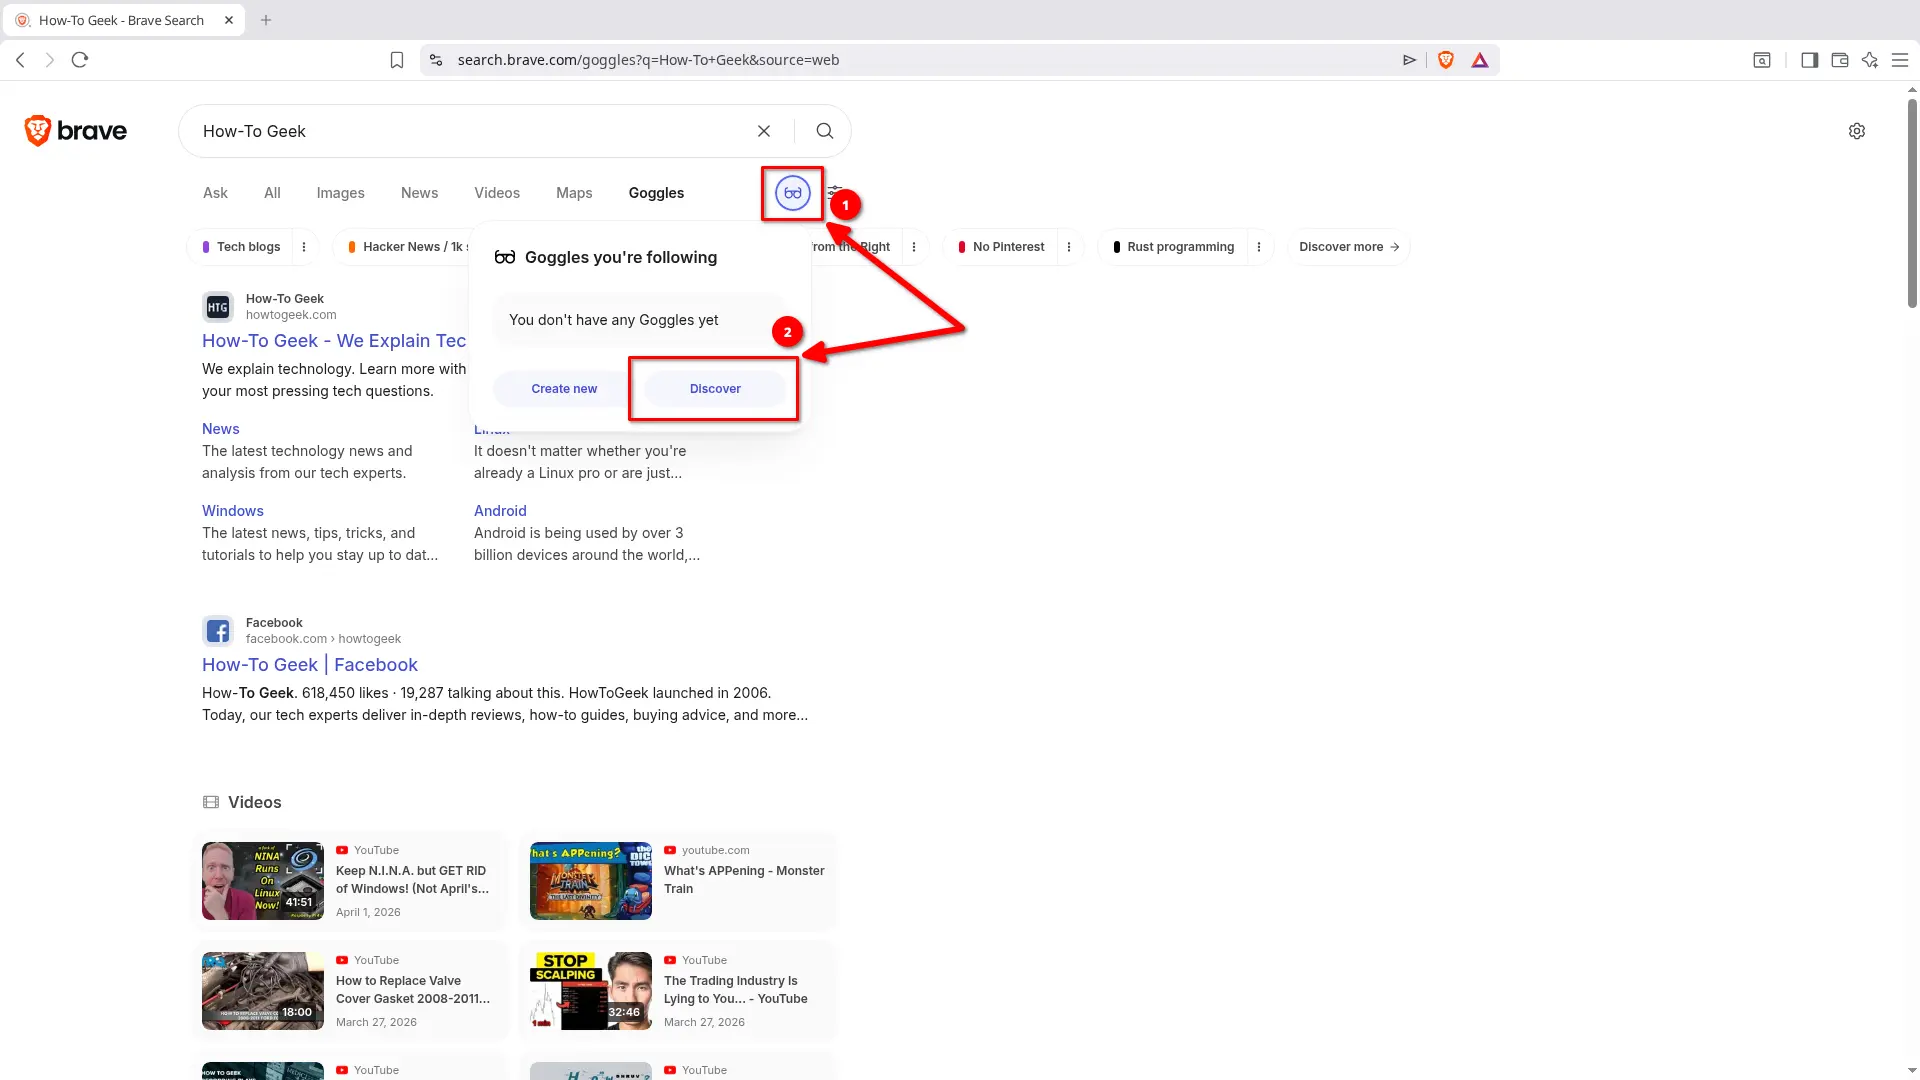Click the Keep N.I.N.A. video title
Screen dimensions: 1920x1080
click(413, 880)
